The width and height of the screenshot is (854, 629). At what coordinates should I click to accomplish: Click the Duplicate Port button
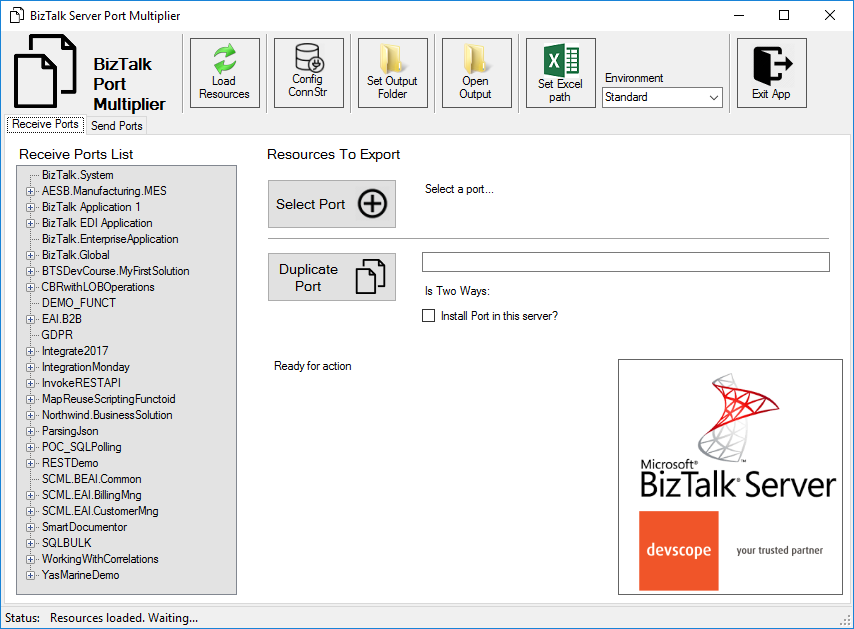[332, 277]
